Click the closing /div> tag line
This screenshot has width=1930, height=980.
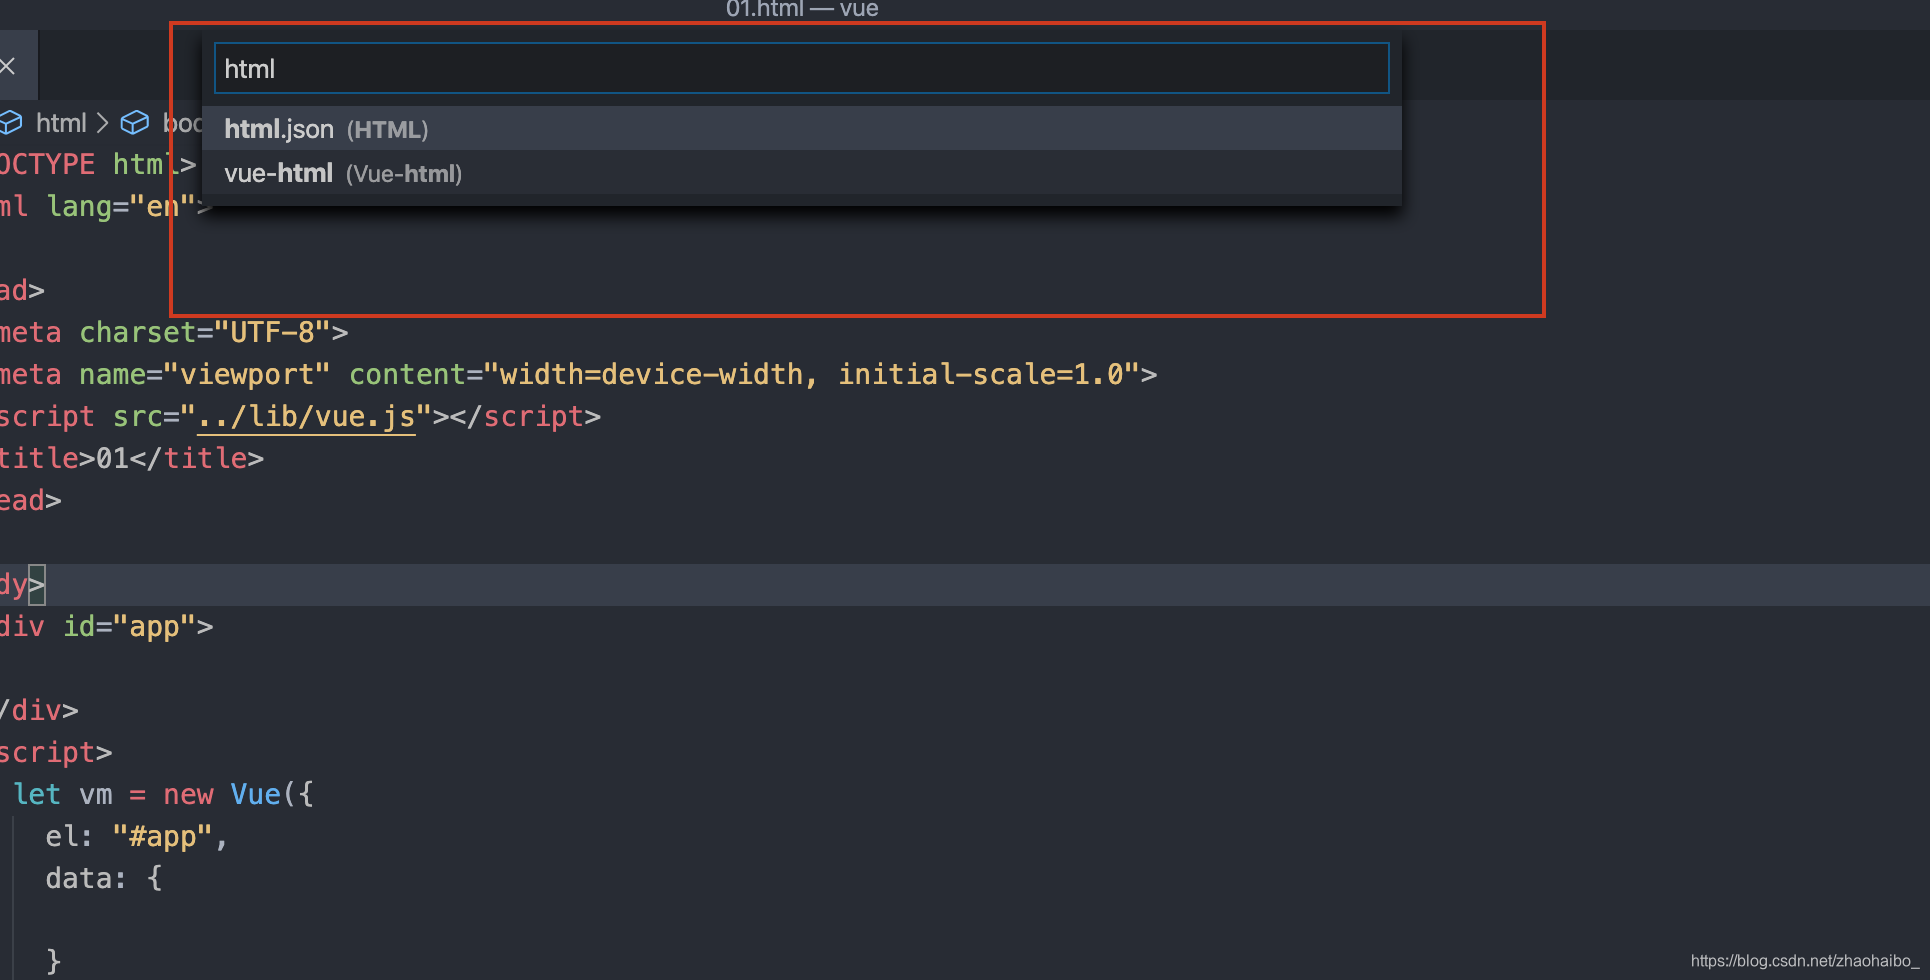pos(39,710)
